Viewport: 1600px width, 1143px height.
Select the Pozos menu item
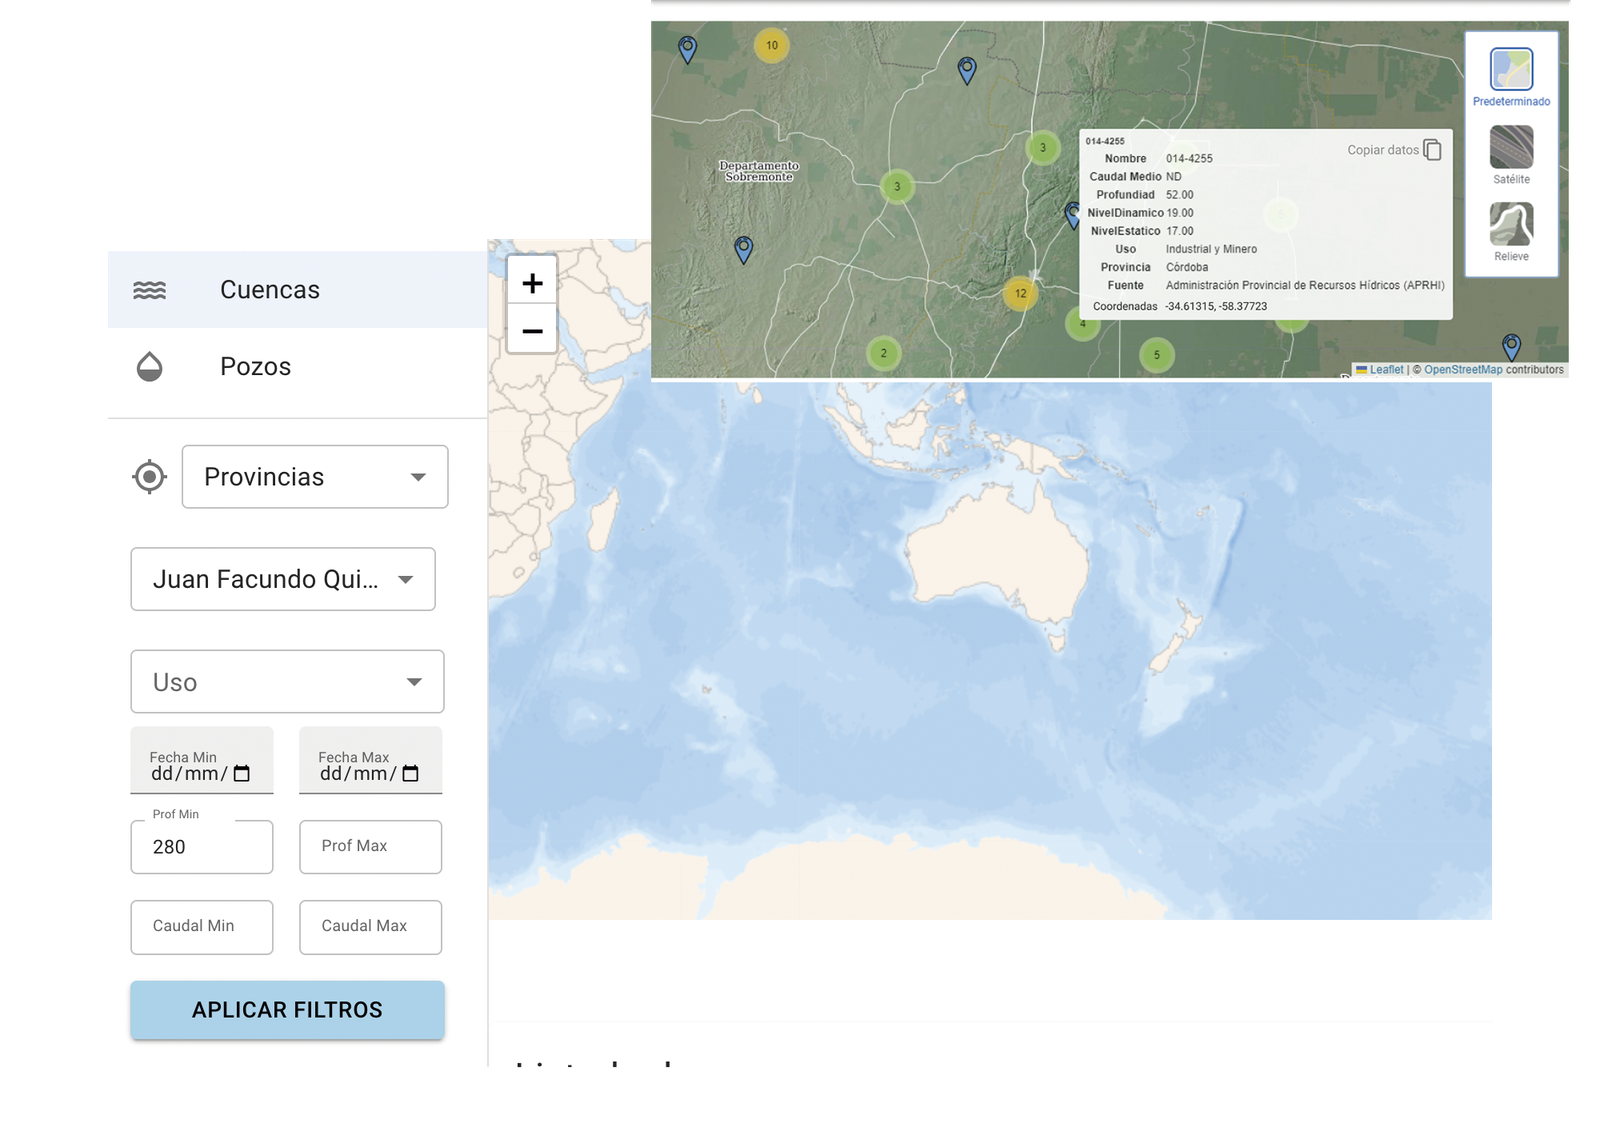(256, 367)
